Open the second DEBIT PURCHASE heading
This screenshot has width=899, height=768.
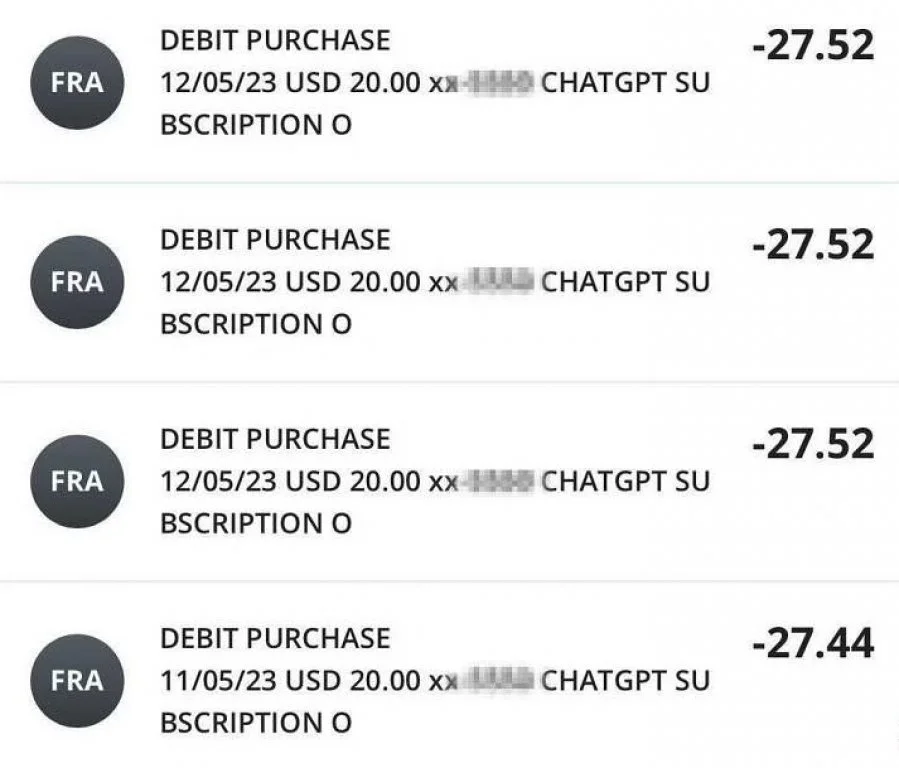[x=275, y=240]
